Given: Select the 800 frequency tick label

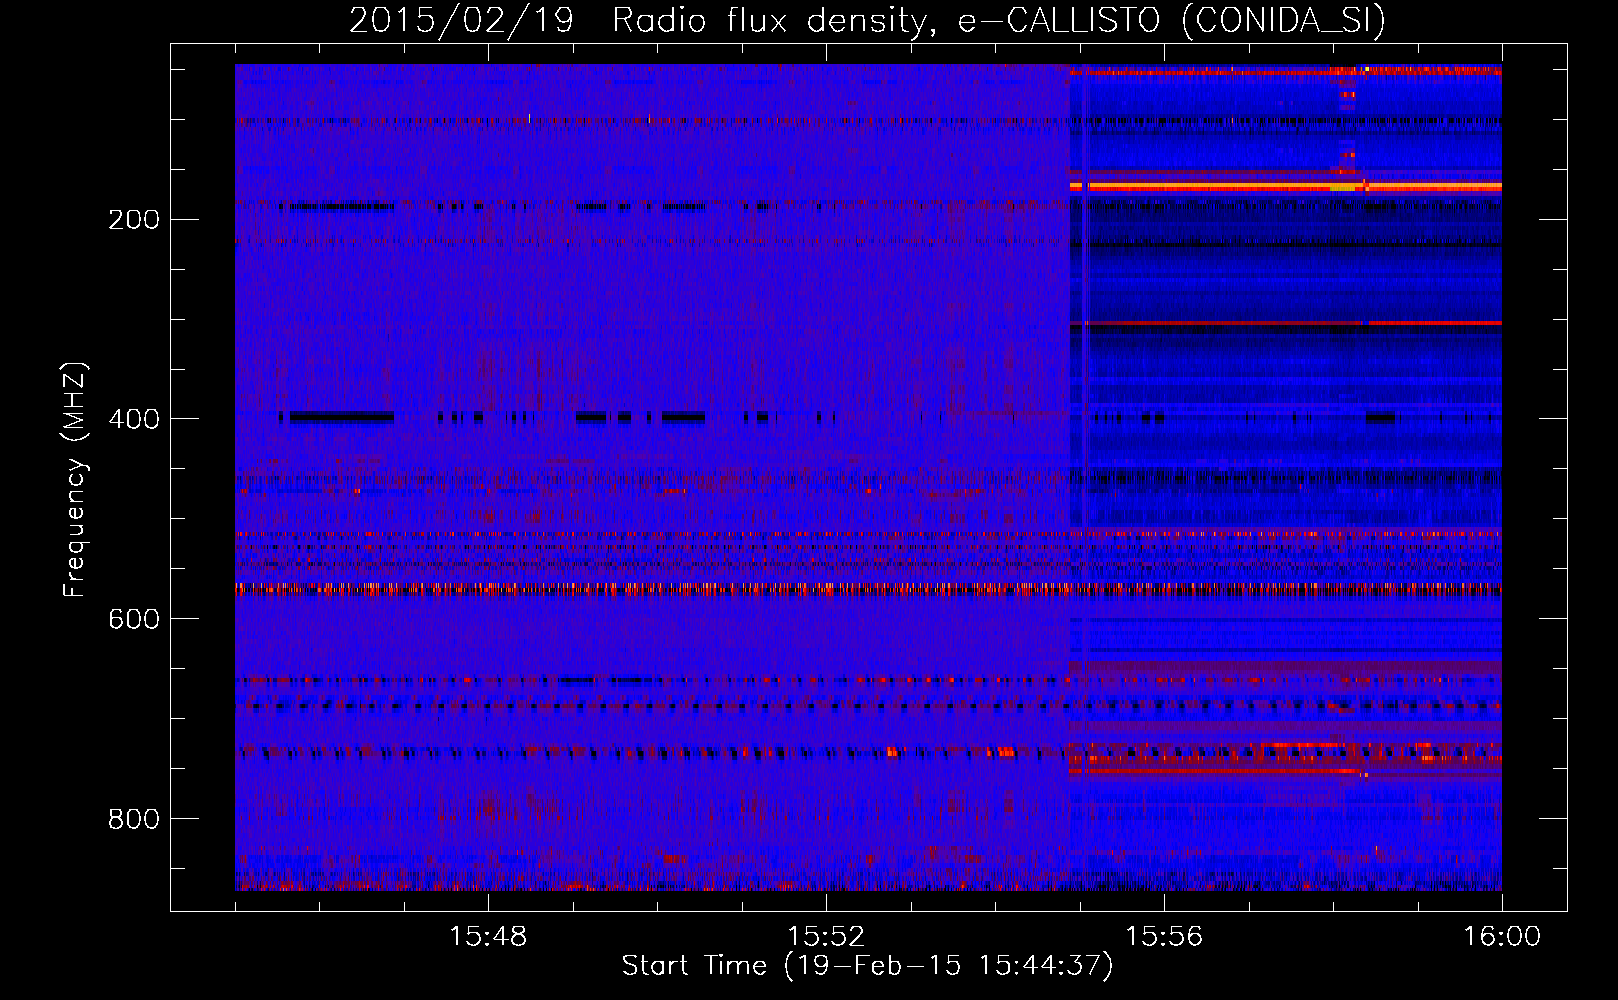Looking at the screenshot, I should coord(134,819).
